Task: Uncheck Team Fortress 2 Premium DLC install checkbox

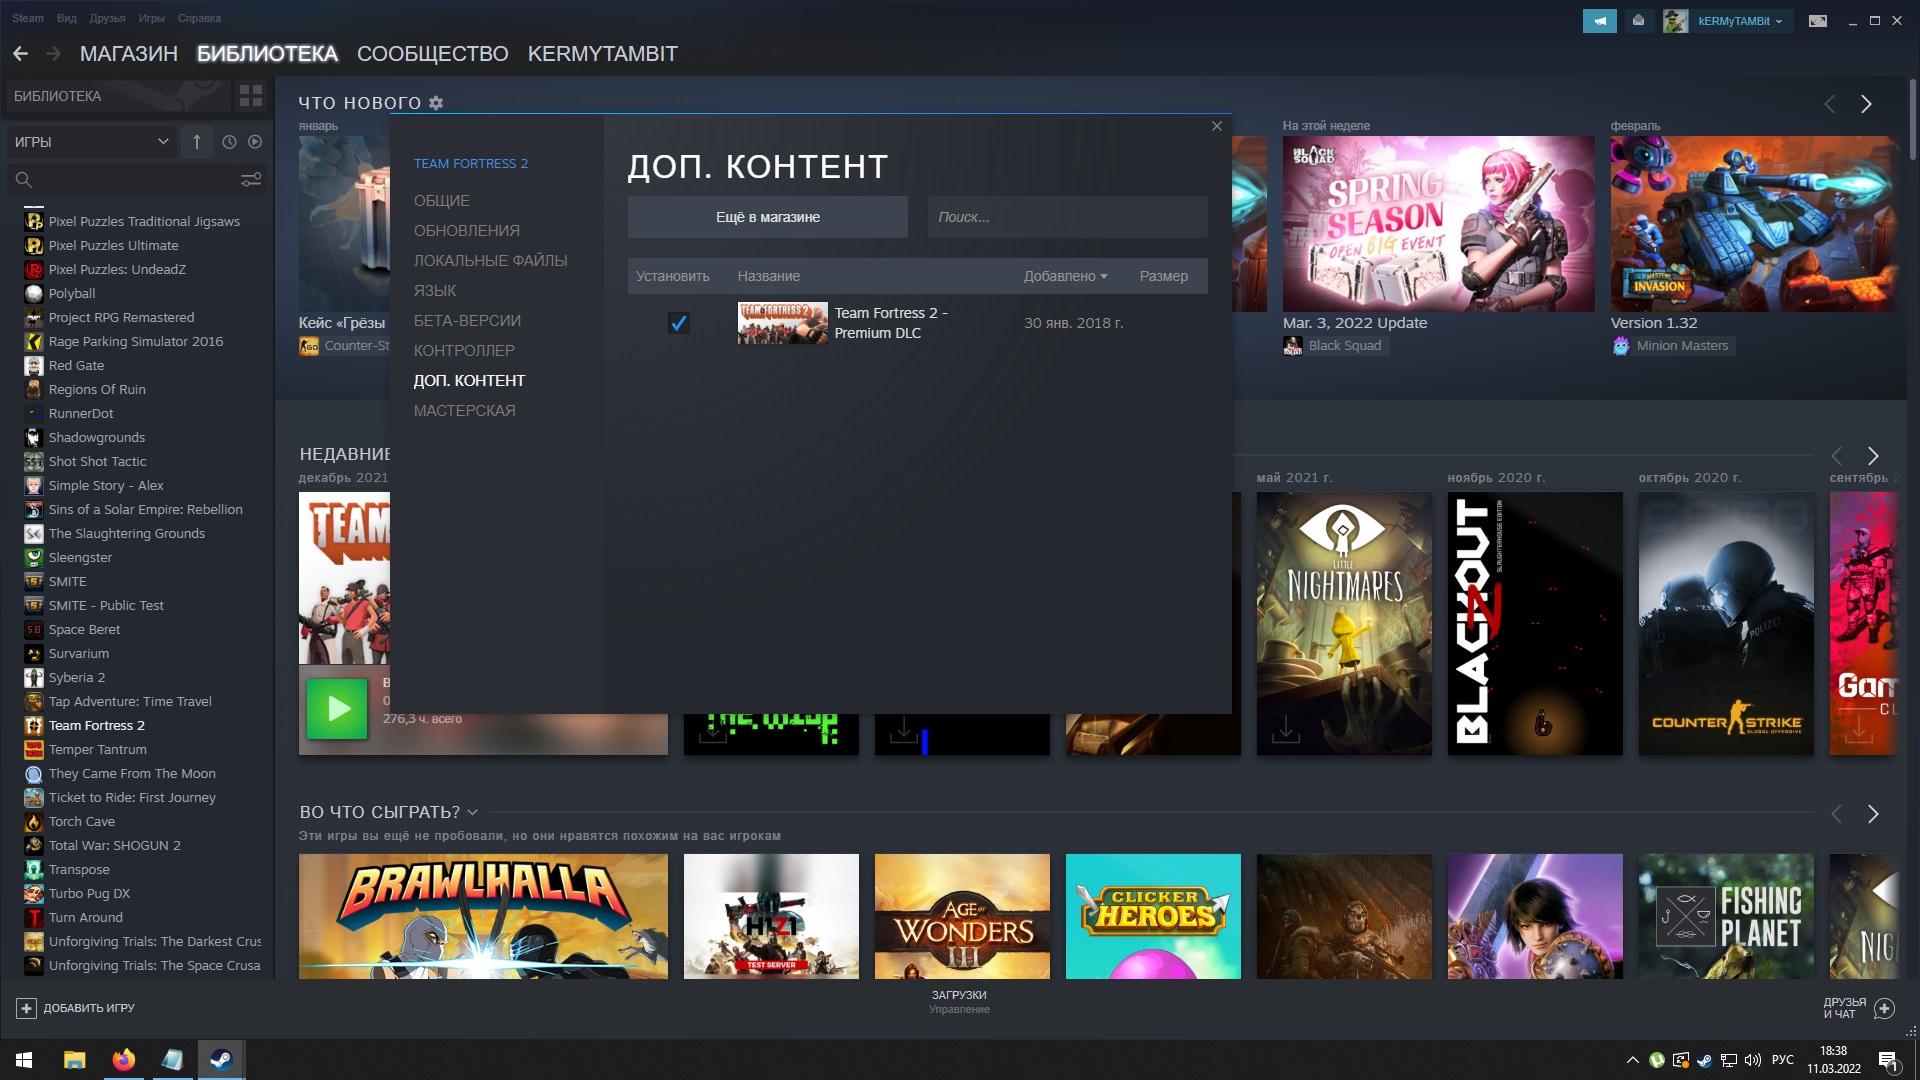Action: pos(679,323)
